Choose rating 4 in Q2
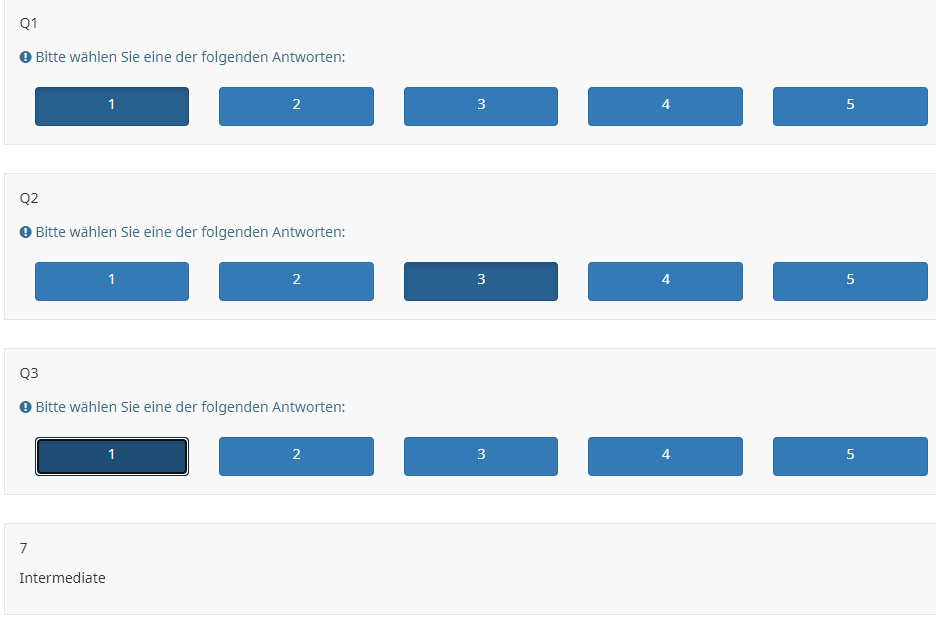Image resolution: width=936 pixels, height=624 pixels. pyautogui.click(x=665, y=281)
